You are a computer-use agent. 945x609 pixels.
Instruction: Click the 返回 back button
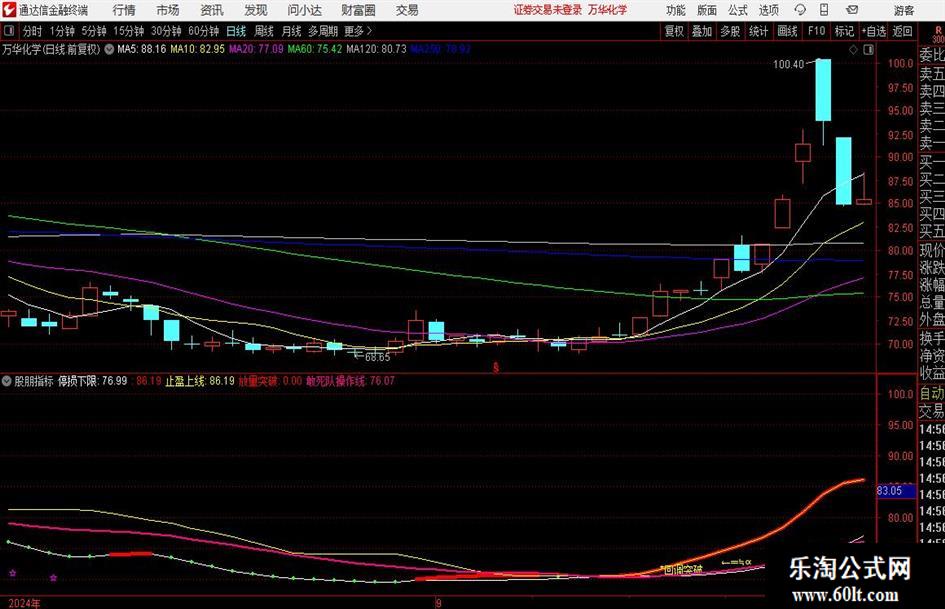click(902, 31)
